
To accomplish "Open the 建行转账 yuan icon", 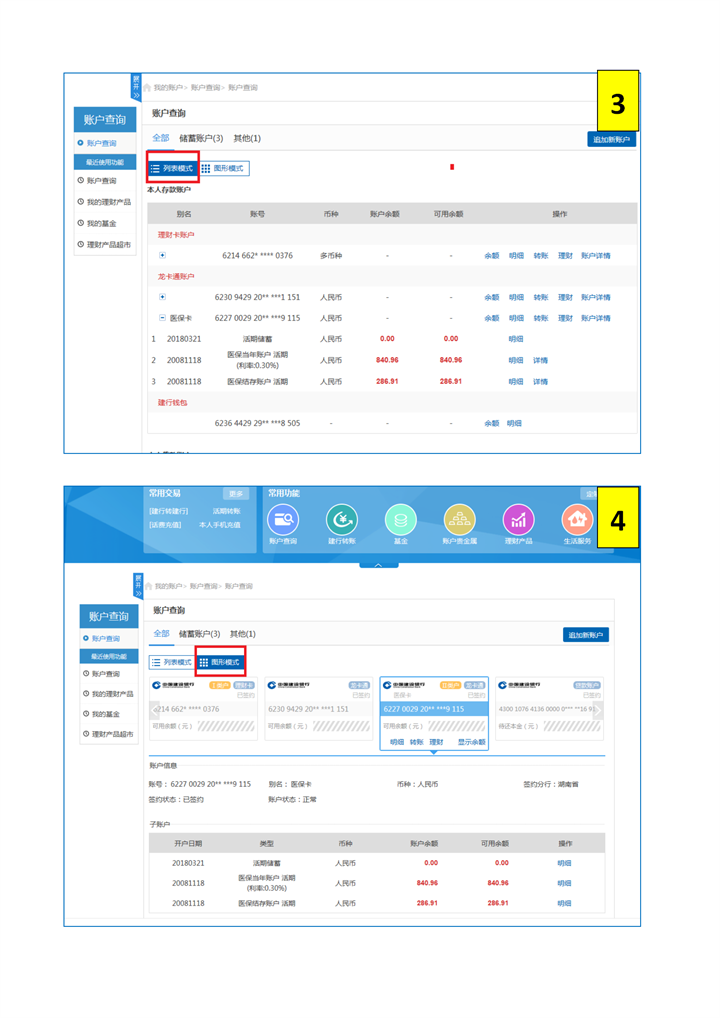I will pyautogui.click(x=342, y=519).
